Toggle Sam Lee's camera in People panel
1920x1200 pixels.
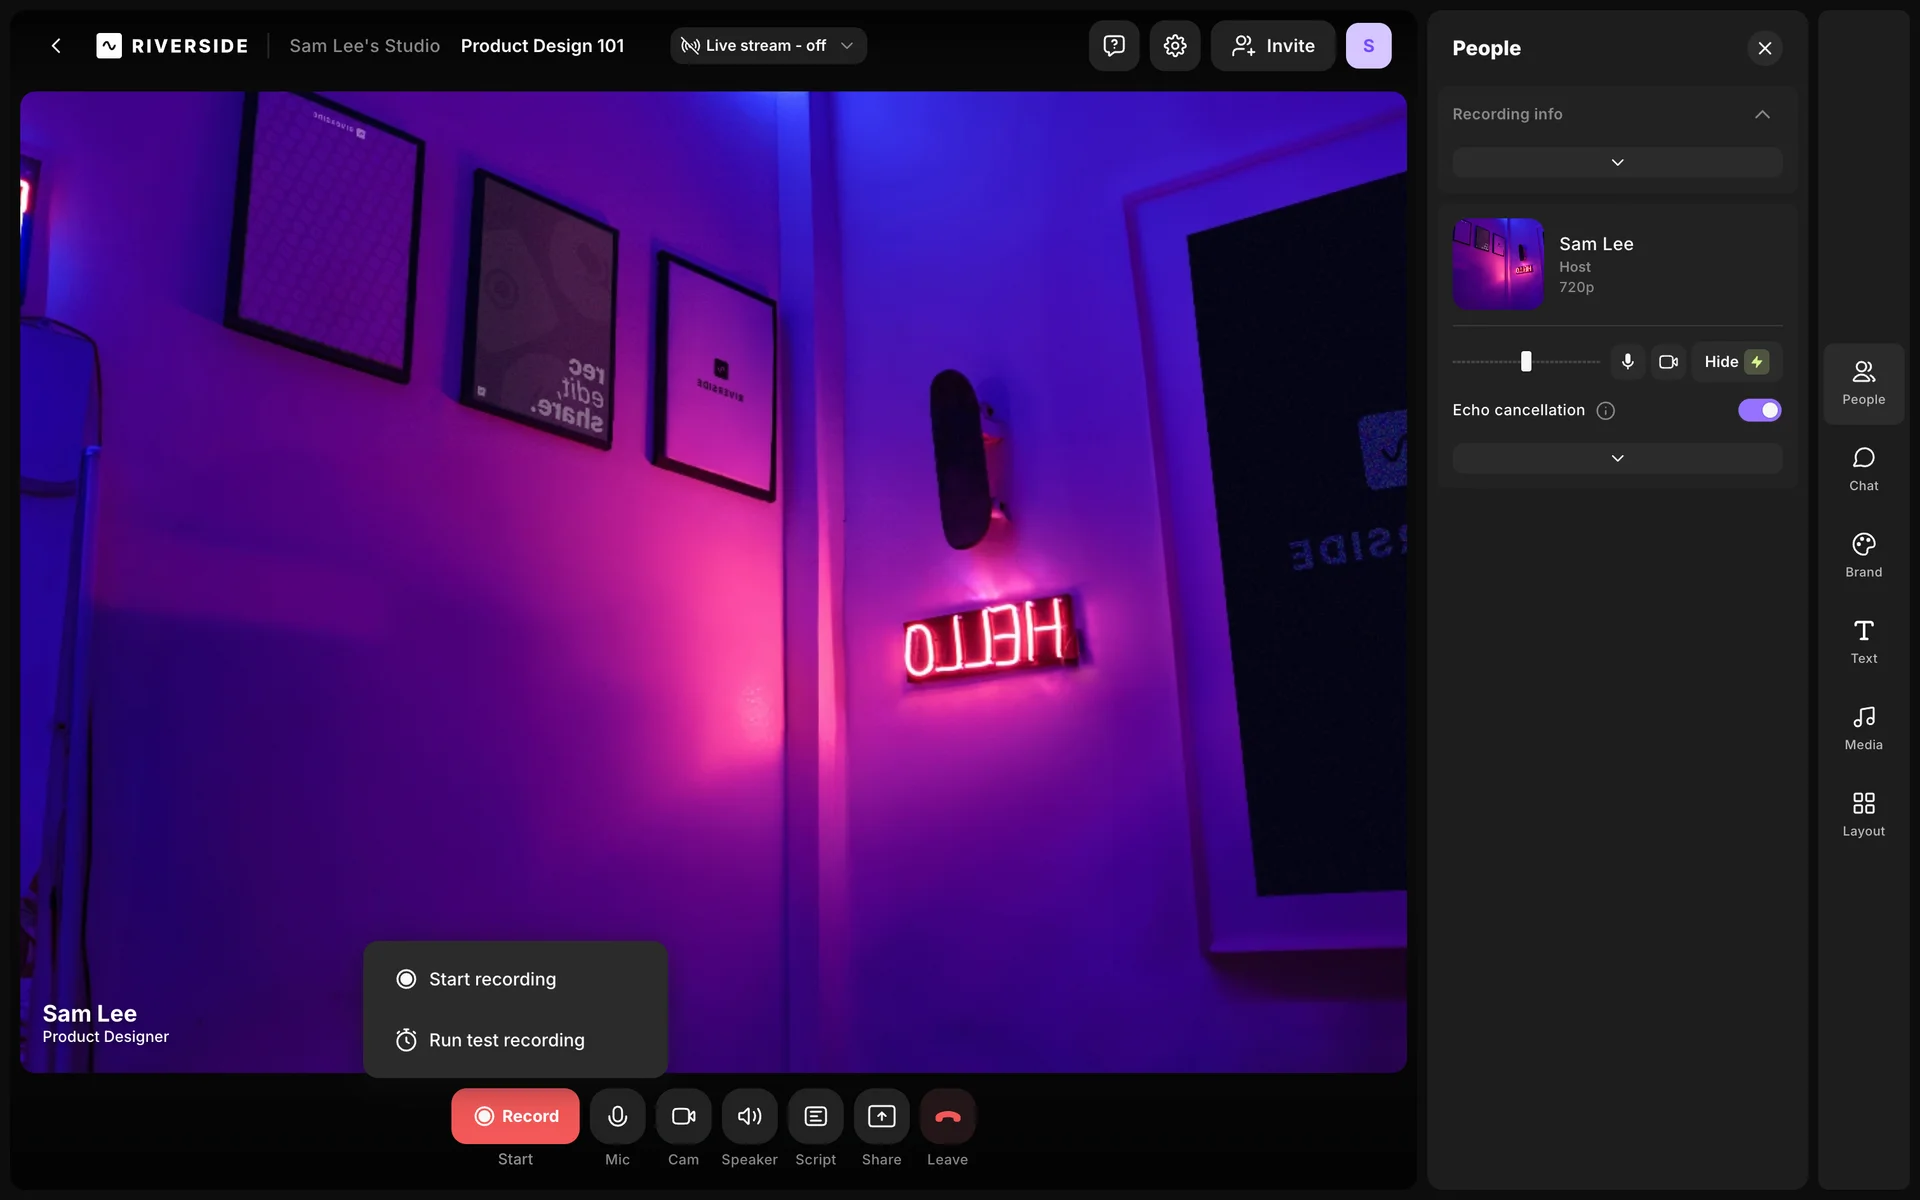click(1668, 362)
